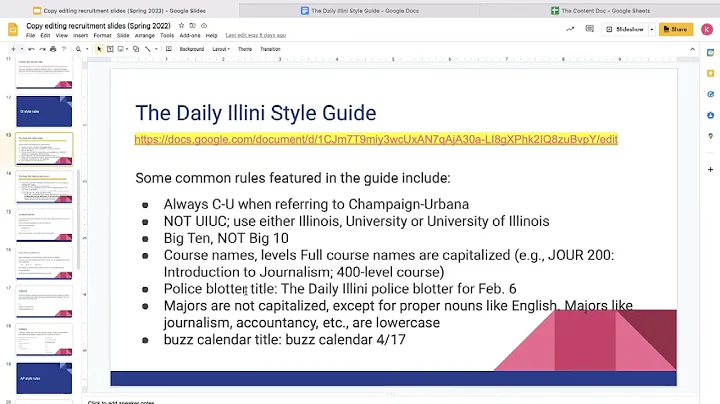Screen dimensions: 720x404
Task: Open the Help menu
Action: click(x=211, y=35)
